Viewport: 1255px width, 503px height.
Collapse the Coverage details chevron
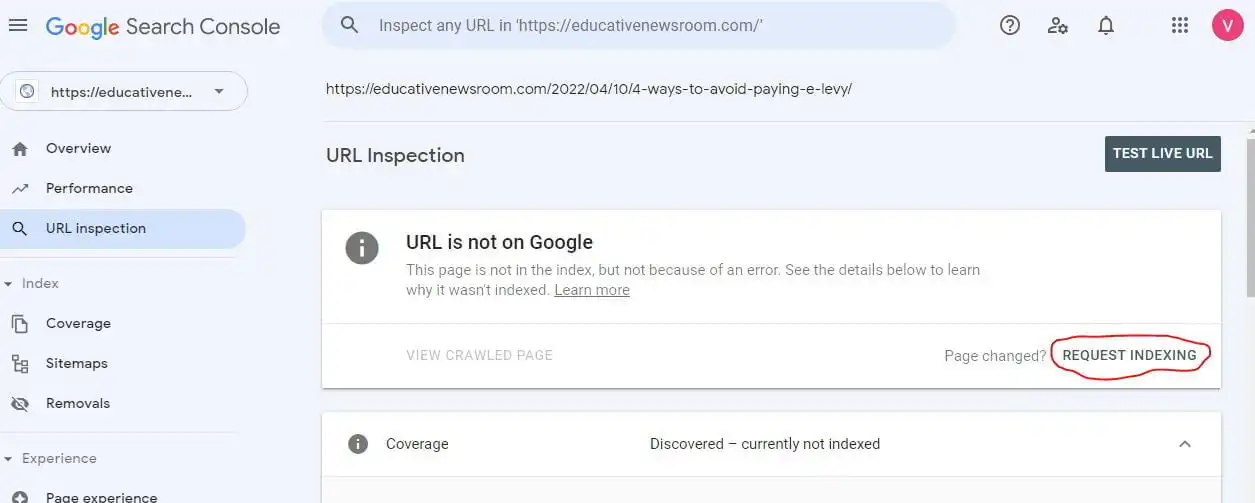pos(1185,444)
